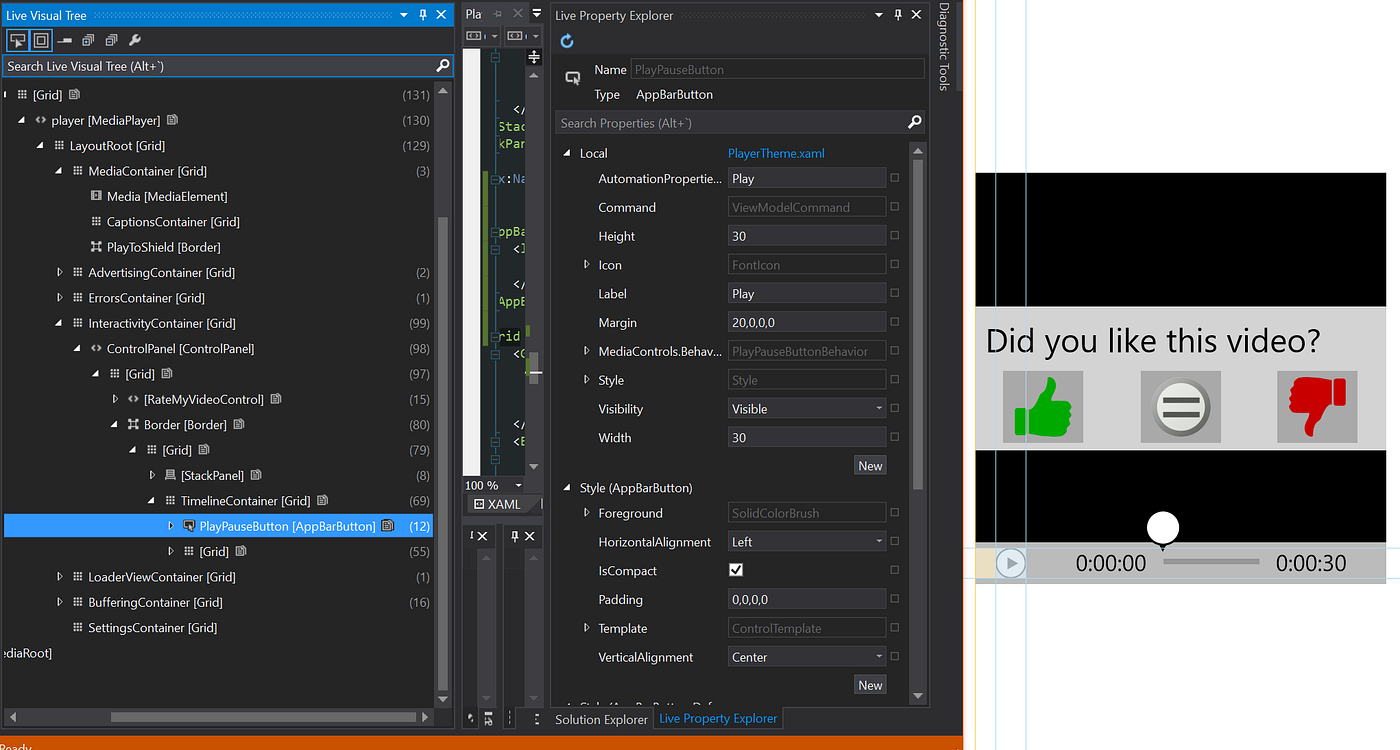Switch to the XAML view tab
The height and width of the screenshot is (750, 1400).
(x=503, y=504)
